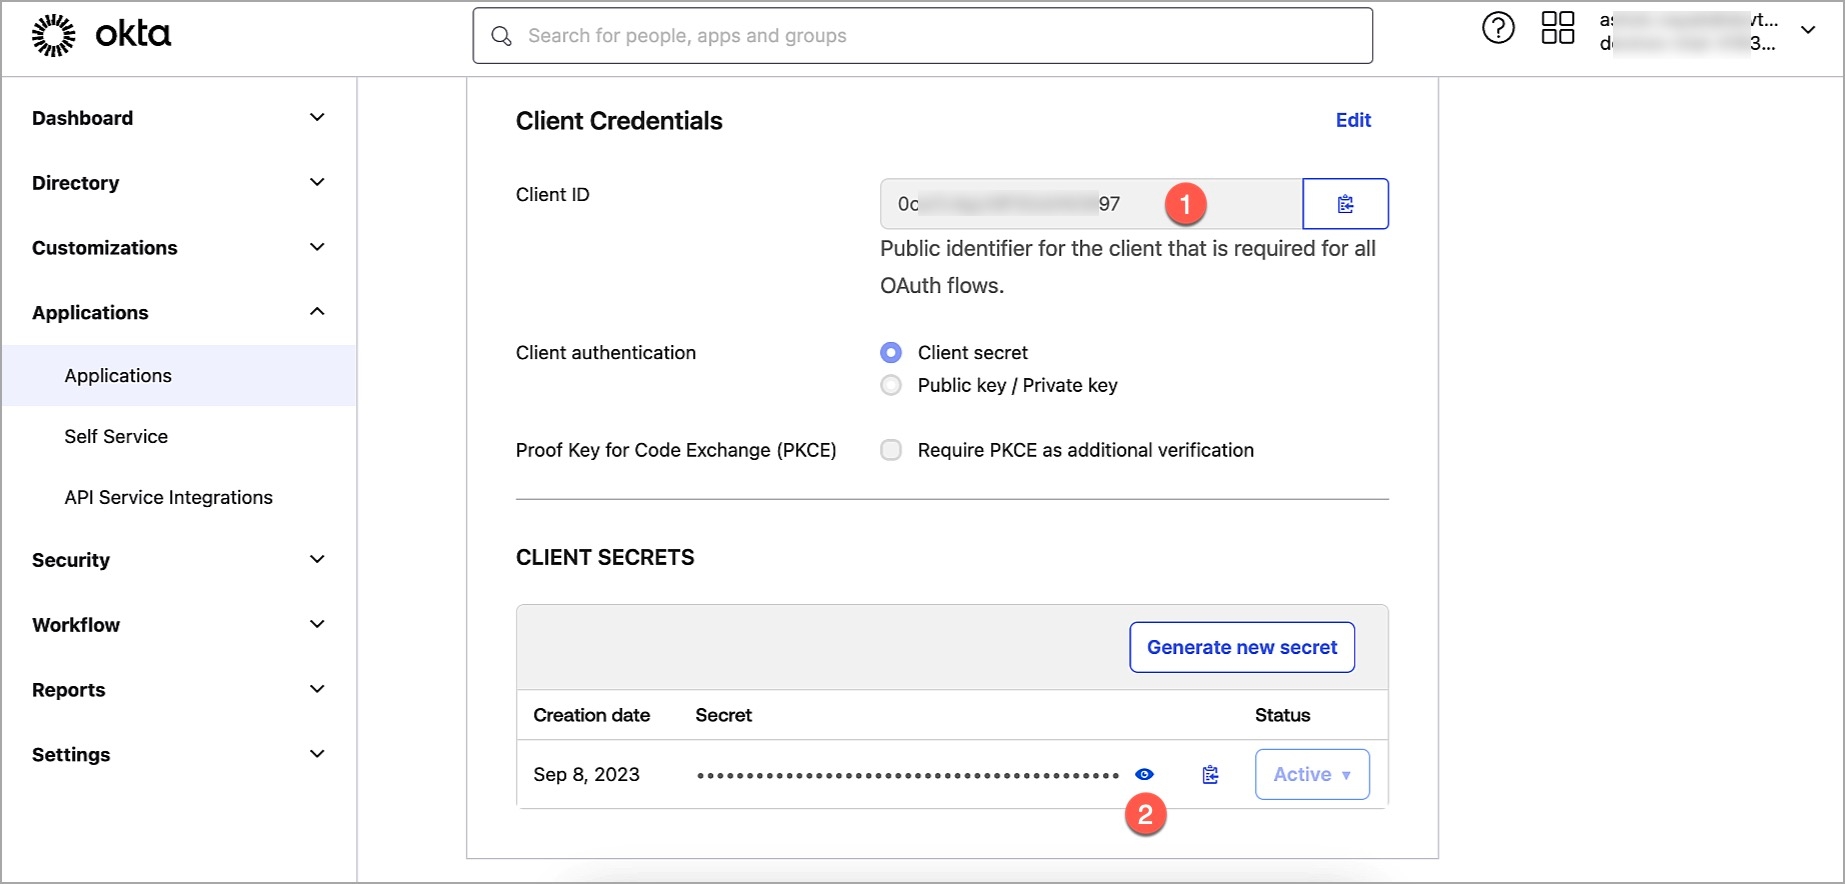The image size is (1845, 884).
Task: Enable Require PKCE as additional verification
Action: pos(891,450)
